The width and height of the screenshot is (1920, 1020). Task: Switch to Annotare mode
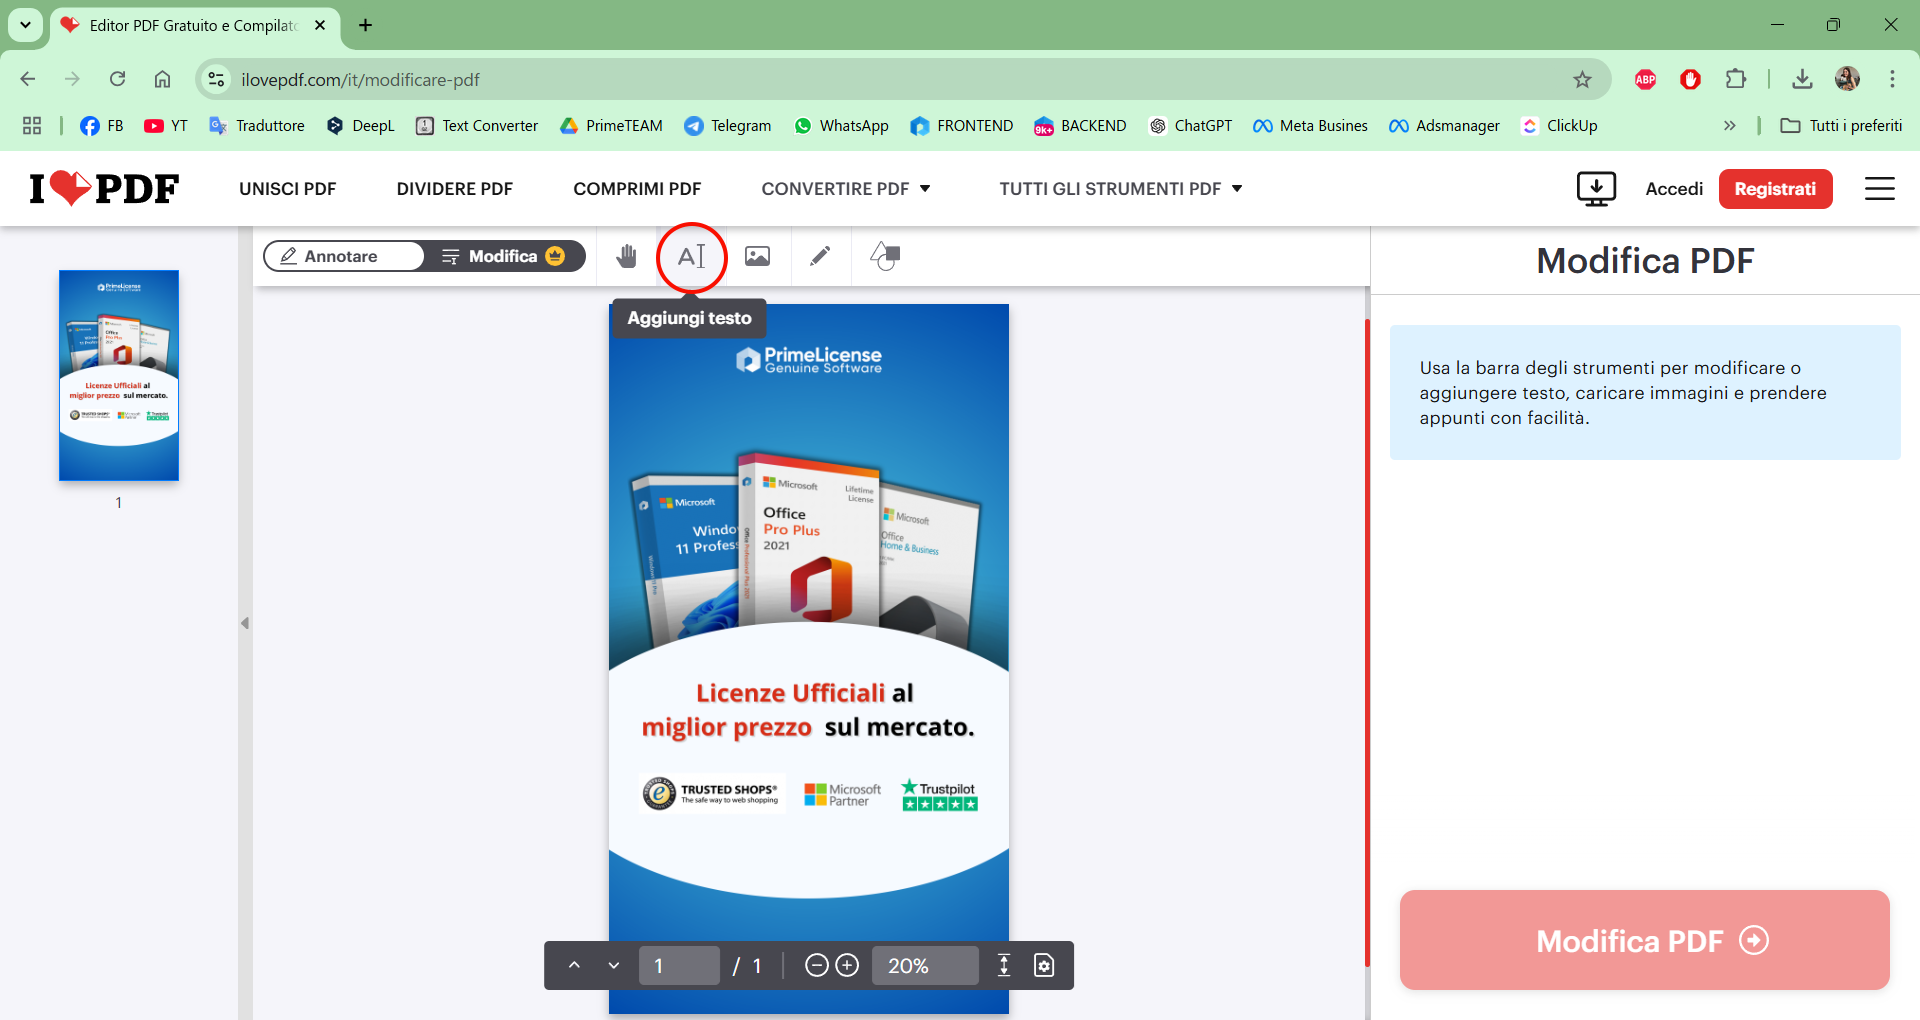(x=342, y=256)
